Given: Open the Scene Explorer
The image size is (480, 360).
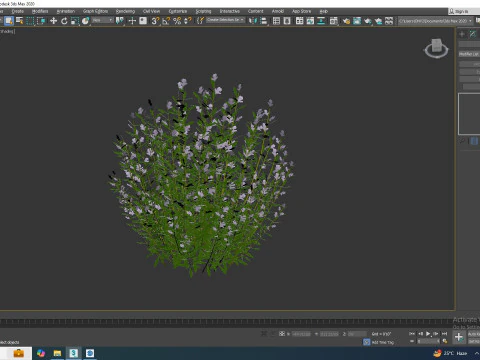Looking at the screenshot, I should (x=276, y=21).
